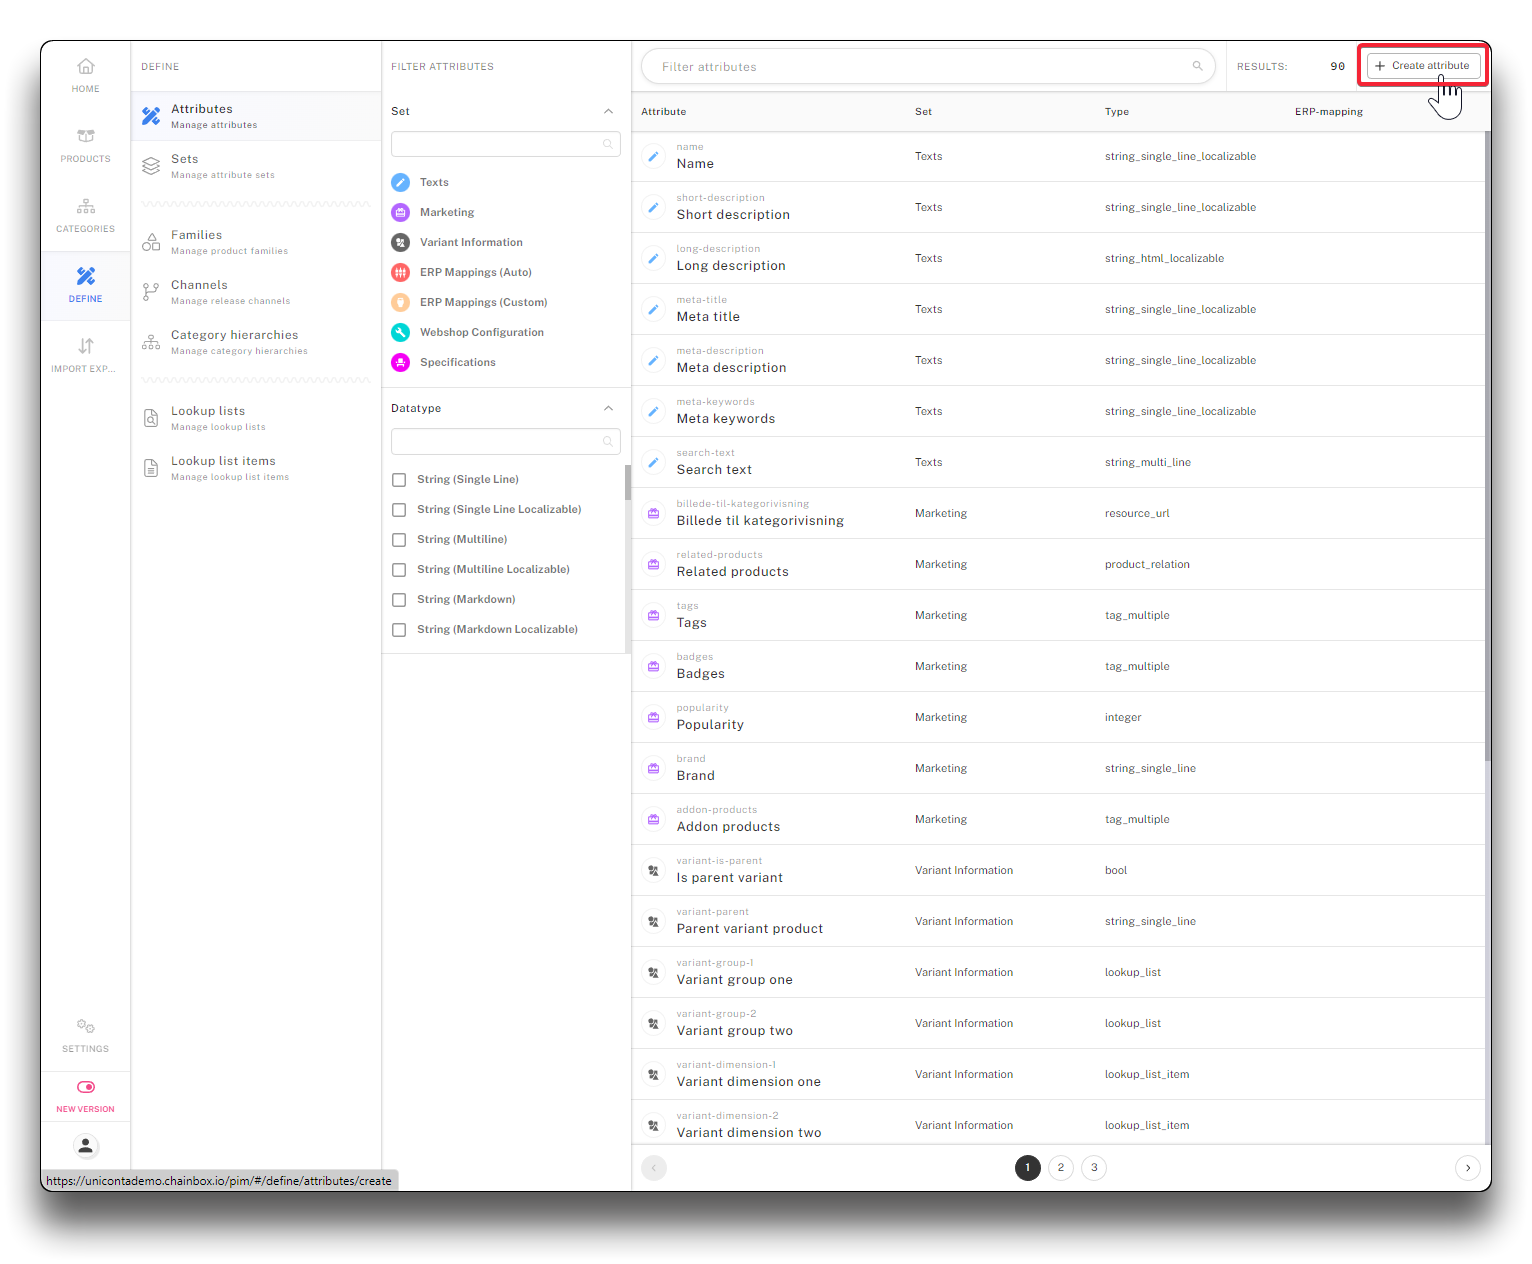Open Settings gear in sidebar
Image resolution: width=1532 pixels, height=1264 pixels.
click(x=86, y=1035)
